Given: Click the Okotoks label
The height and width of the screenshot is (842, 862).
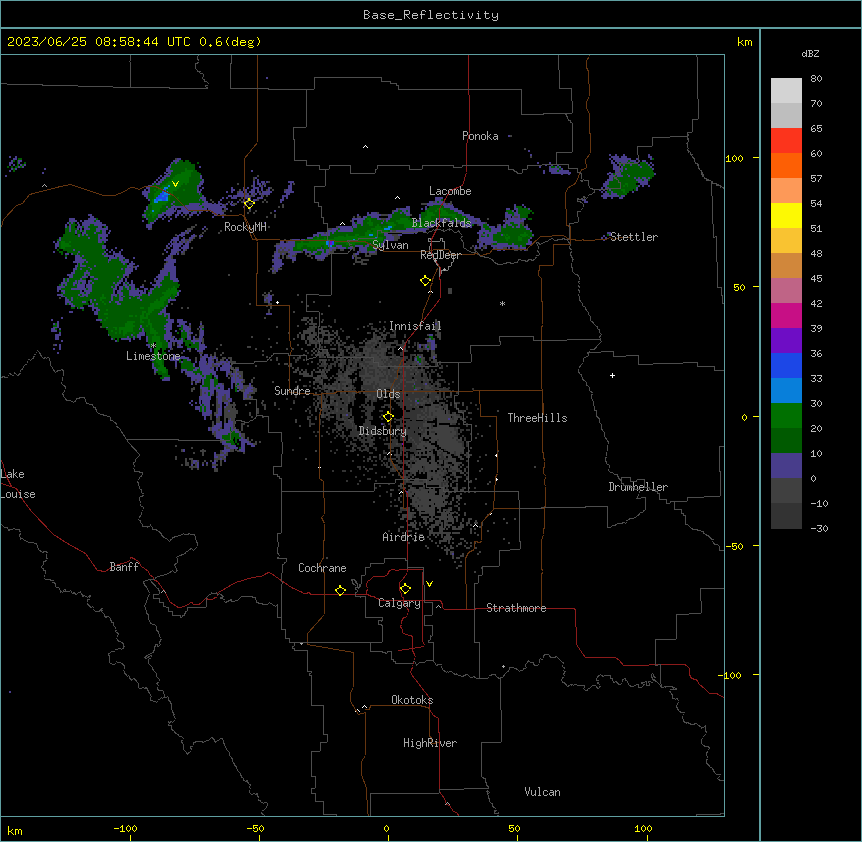Looking at the screenshot, I should 412,700.
